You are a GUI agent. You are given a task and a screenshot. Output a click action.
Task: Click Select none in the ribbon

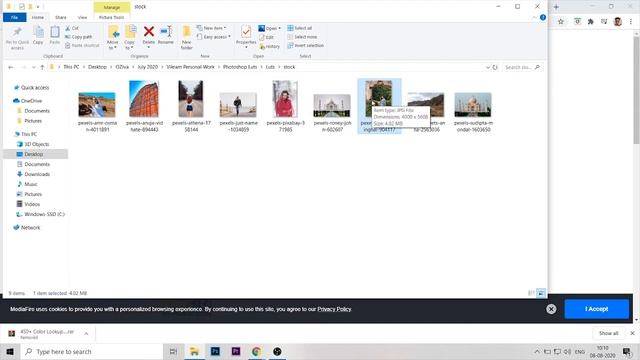point(302,37)
